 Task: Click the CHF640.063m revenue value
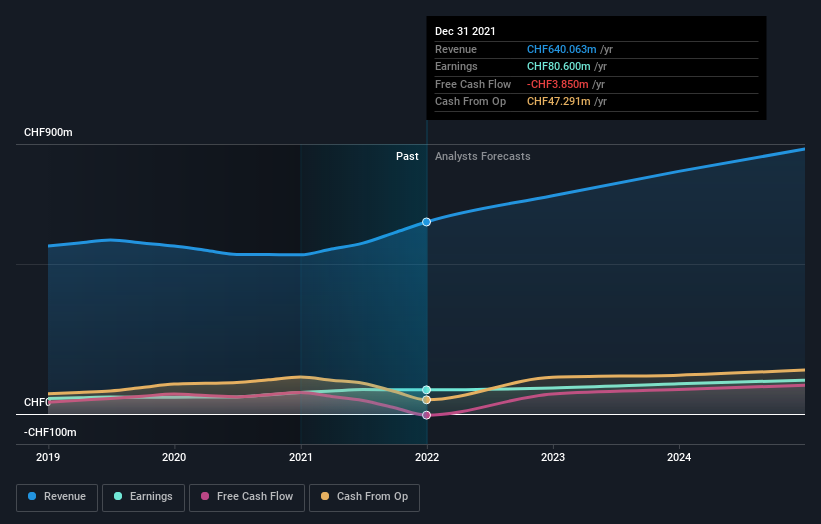tap(561, 49)
